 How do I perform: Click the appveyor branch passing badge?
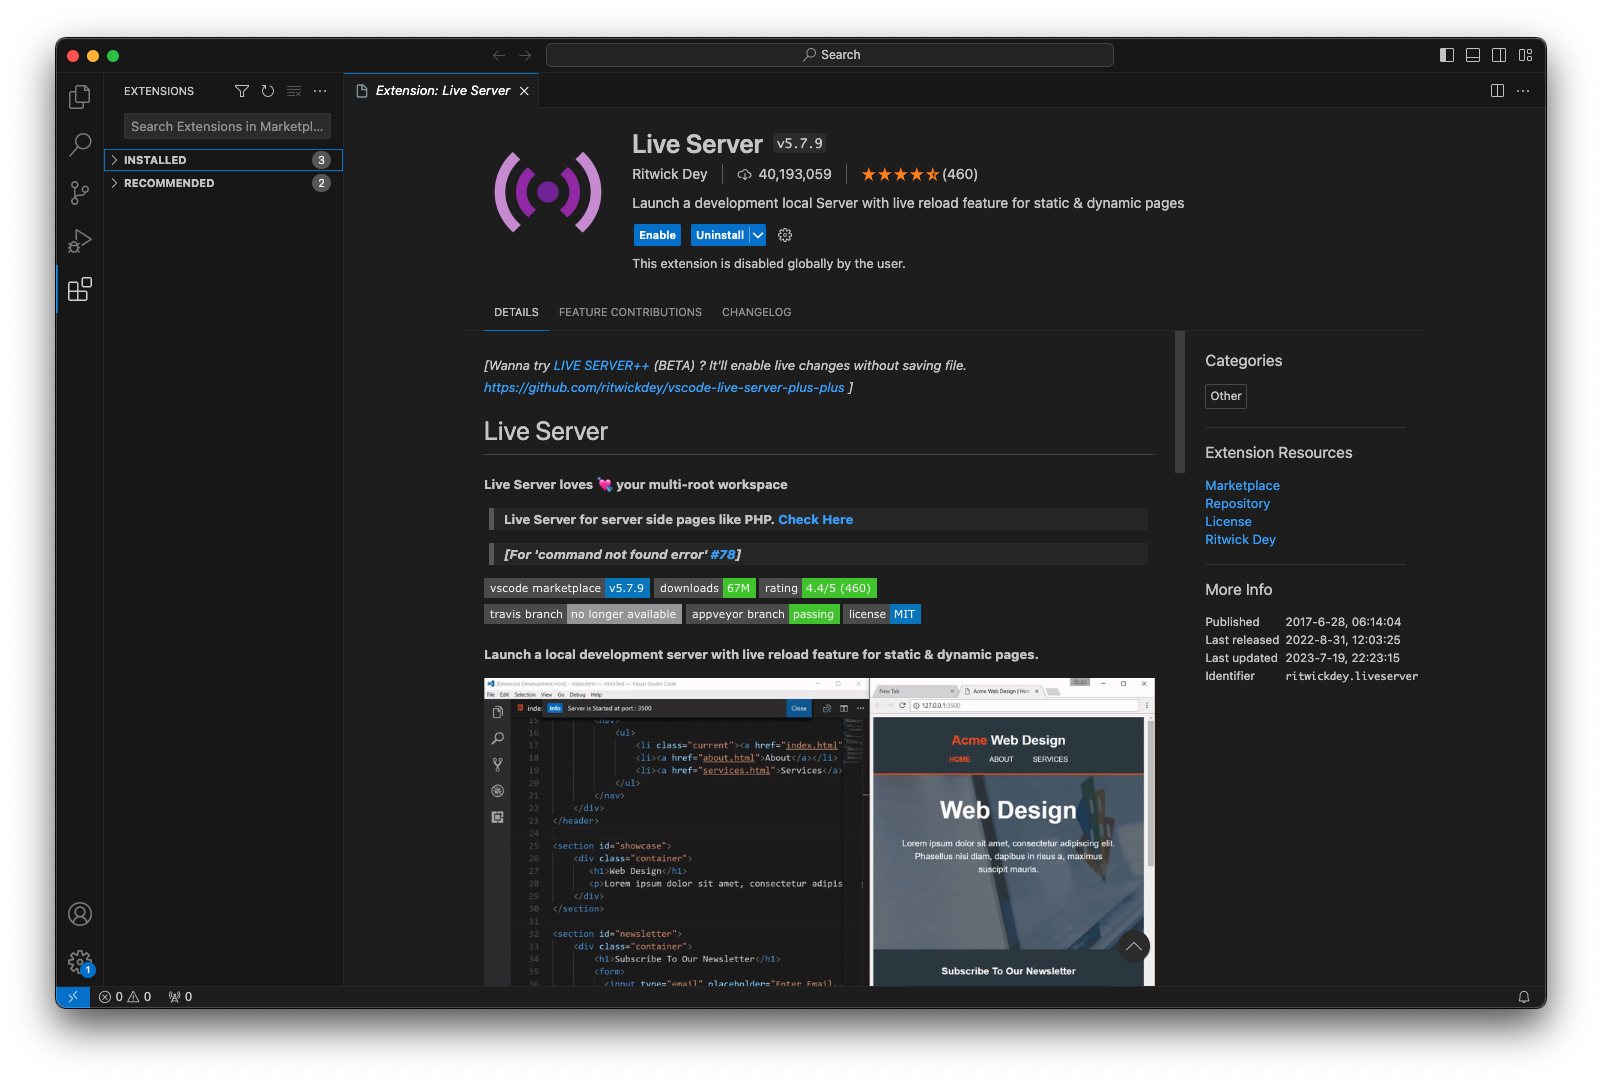click(763, 614)
